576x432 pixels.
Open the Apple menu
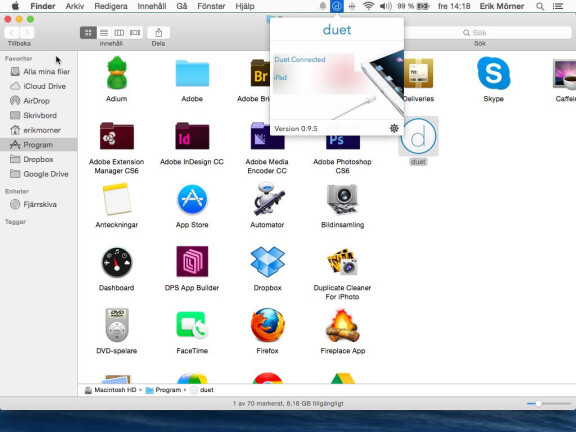[15, 6]
